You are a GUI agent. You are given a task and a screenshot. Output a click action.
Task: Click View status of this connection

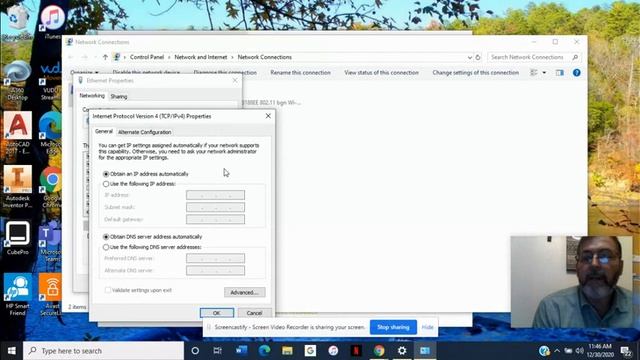tap(381, 73)
